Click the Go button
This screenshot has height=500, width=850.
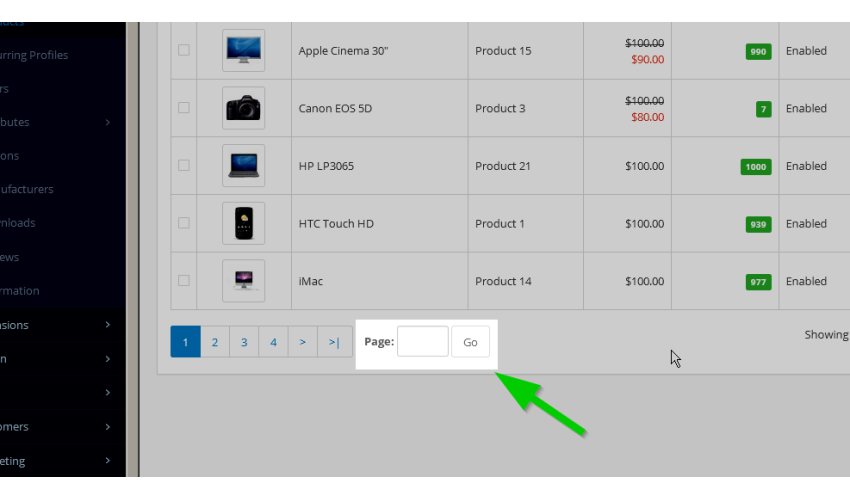point(470,342)
